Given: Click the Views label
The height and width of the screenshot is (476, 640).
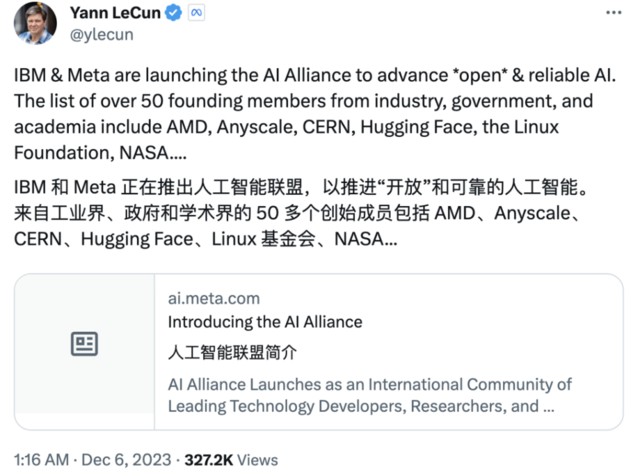Looking at the screenshot, I should 259,458.
